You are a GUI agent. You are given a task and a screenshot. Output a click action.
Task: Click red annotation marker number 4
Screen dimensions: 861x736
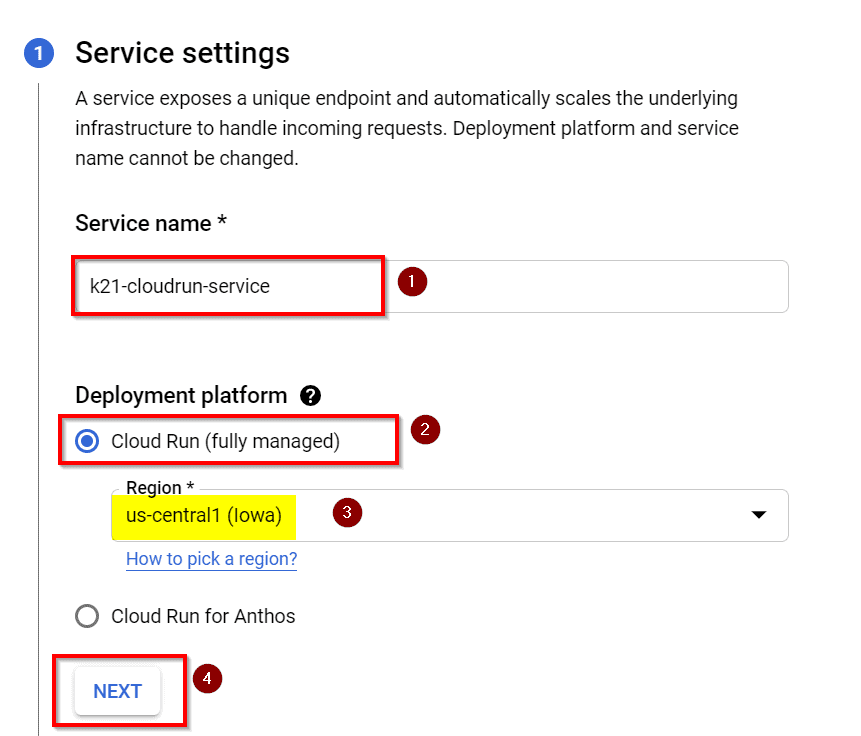pos(207,679)
